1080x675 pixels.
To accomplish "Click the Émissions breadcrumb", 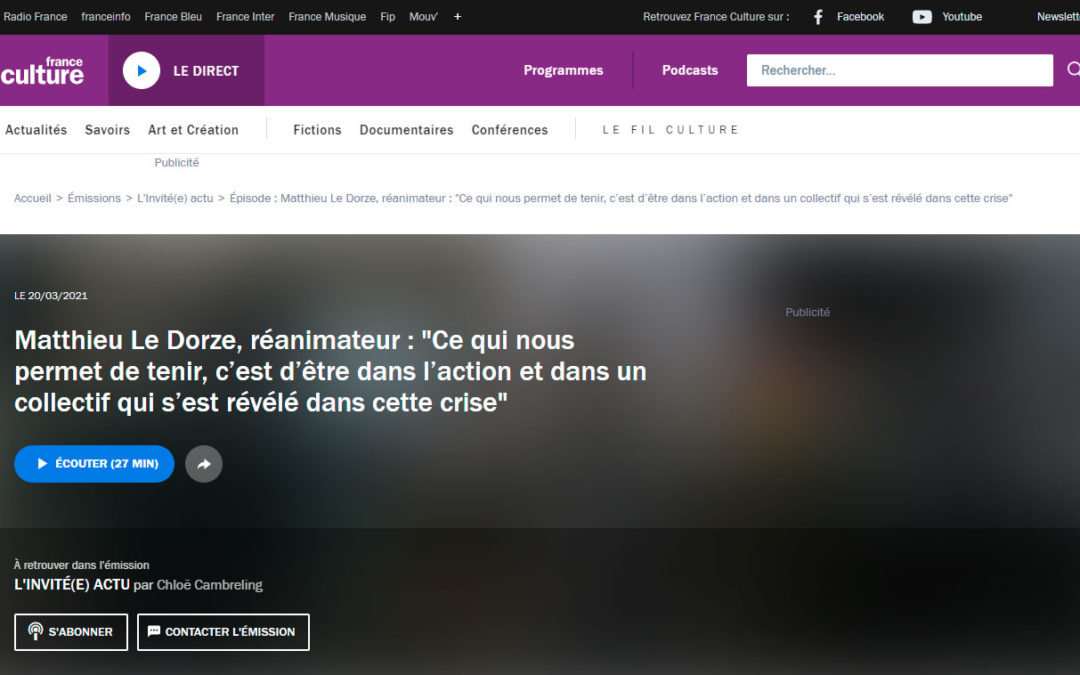I will (x=94, y=198).
